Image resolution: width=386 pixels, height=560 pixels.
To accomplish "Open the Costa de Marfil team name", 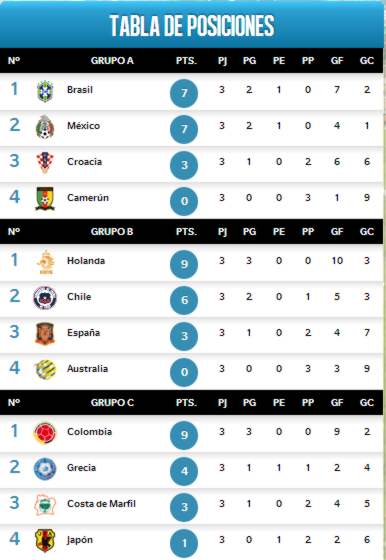I will click(x=101, y=504).
